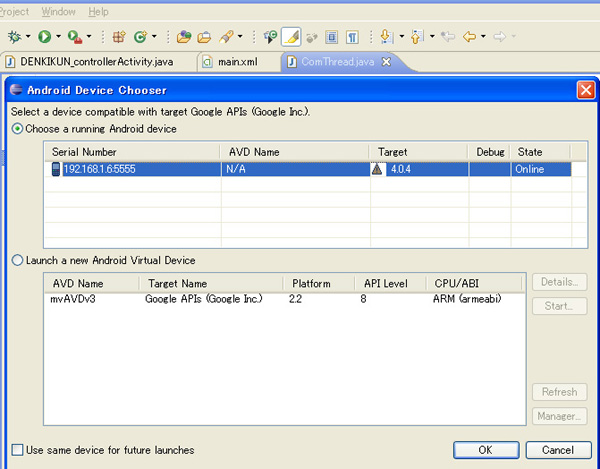Switch to ComThread.java tab

[x=338, y=62]
